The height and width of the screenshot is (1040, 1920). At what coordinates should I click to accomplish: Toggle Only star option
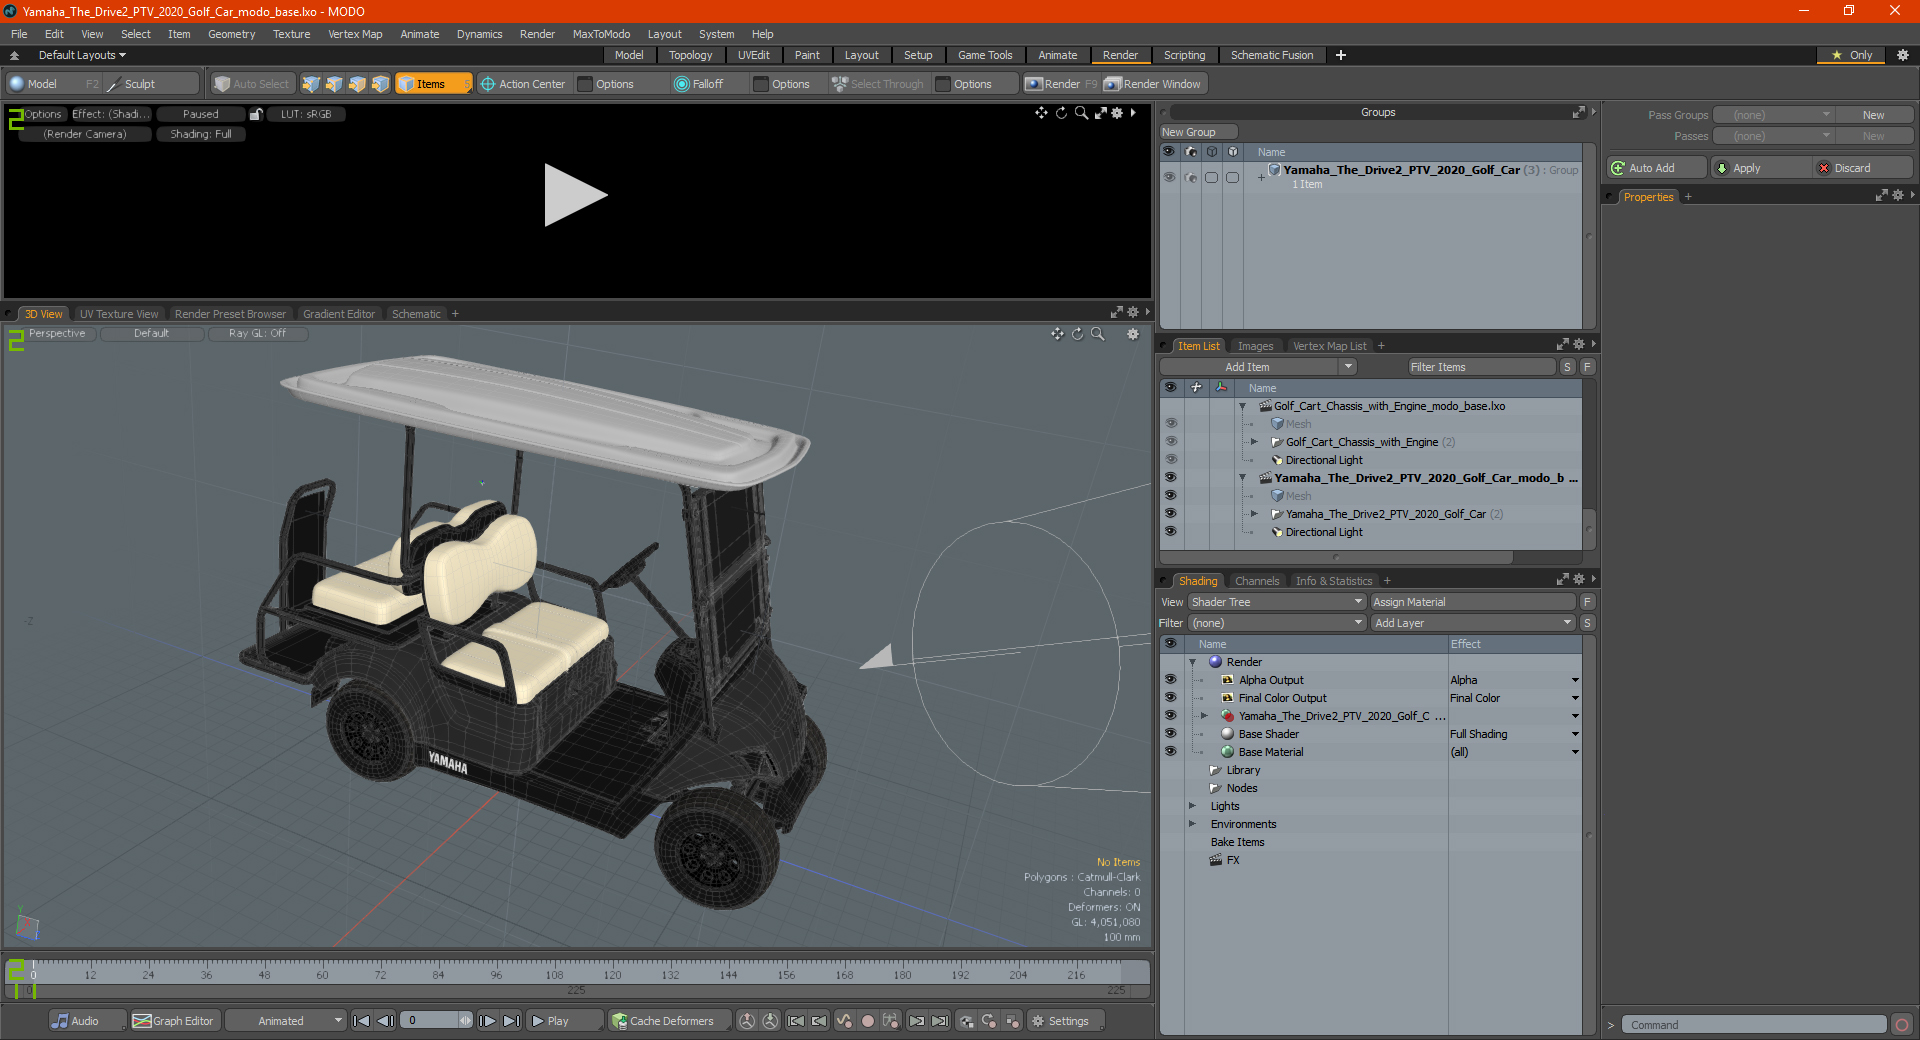pyautogui.click(x=1852, y=55)
